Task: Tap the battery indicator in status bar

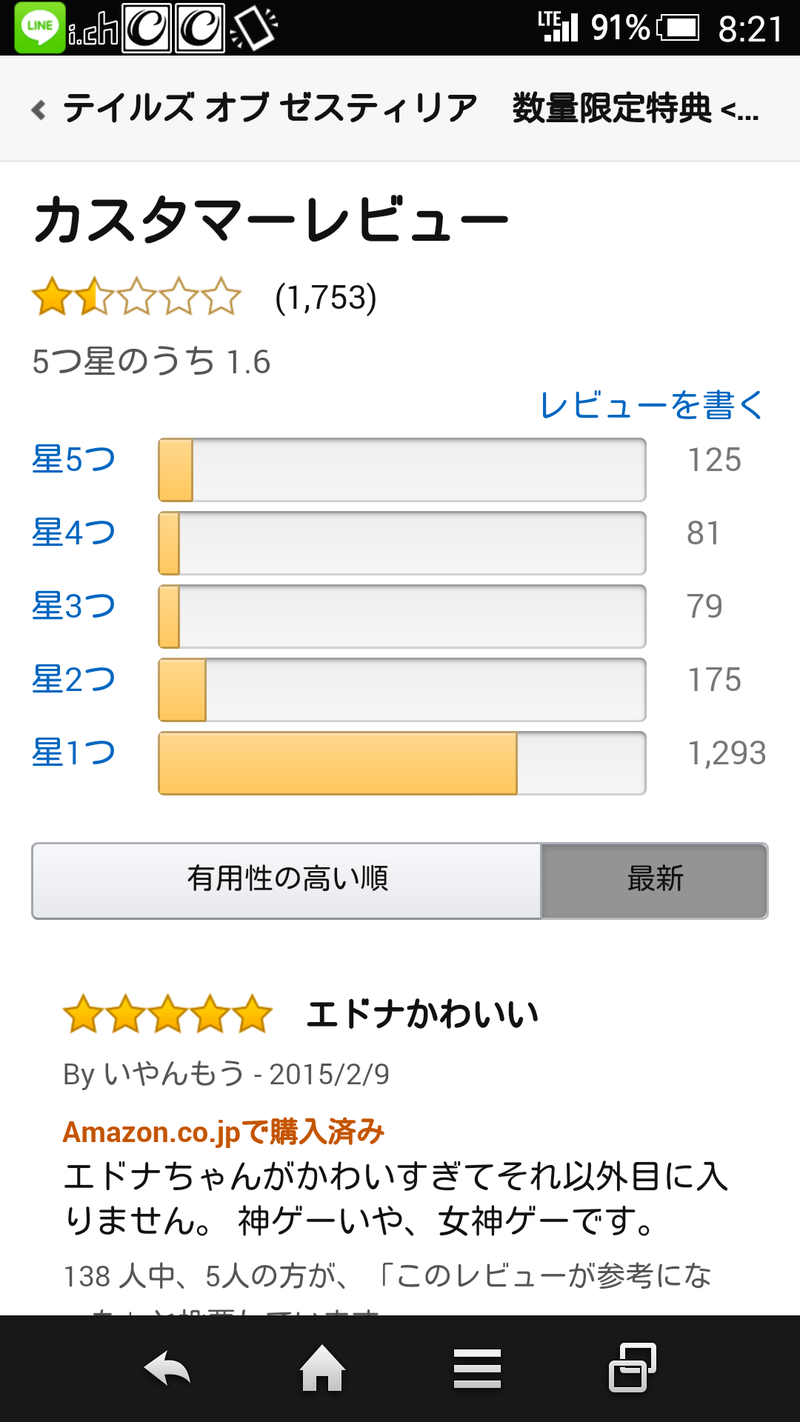Action: (x=680, y=28)
